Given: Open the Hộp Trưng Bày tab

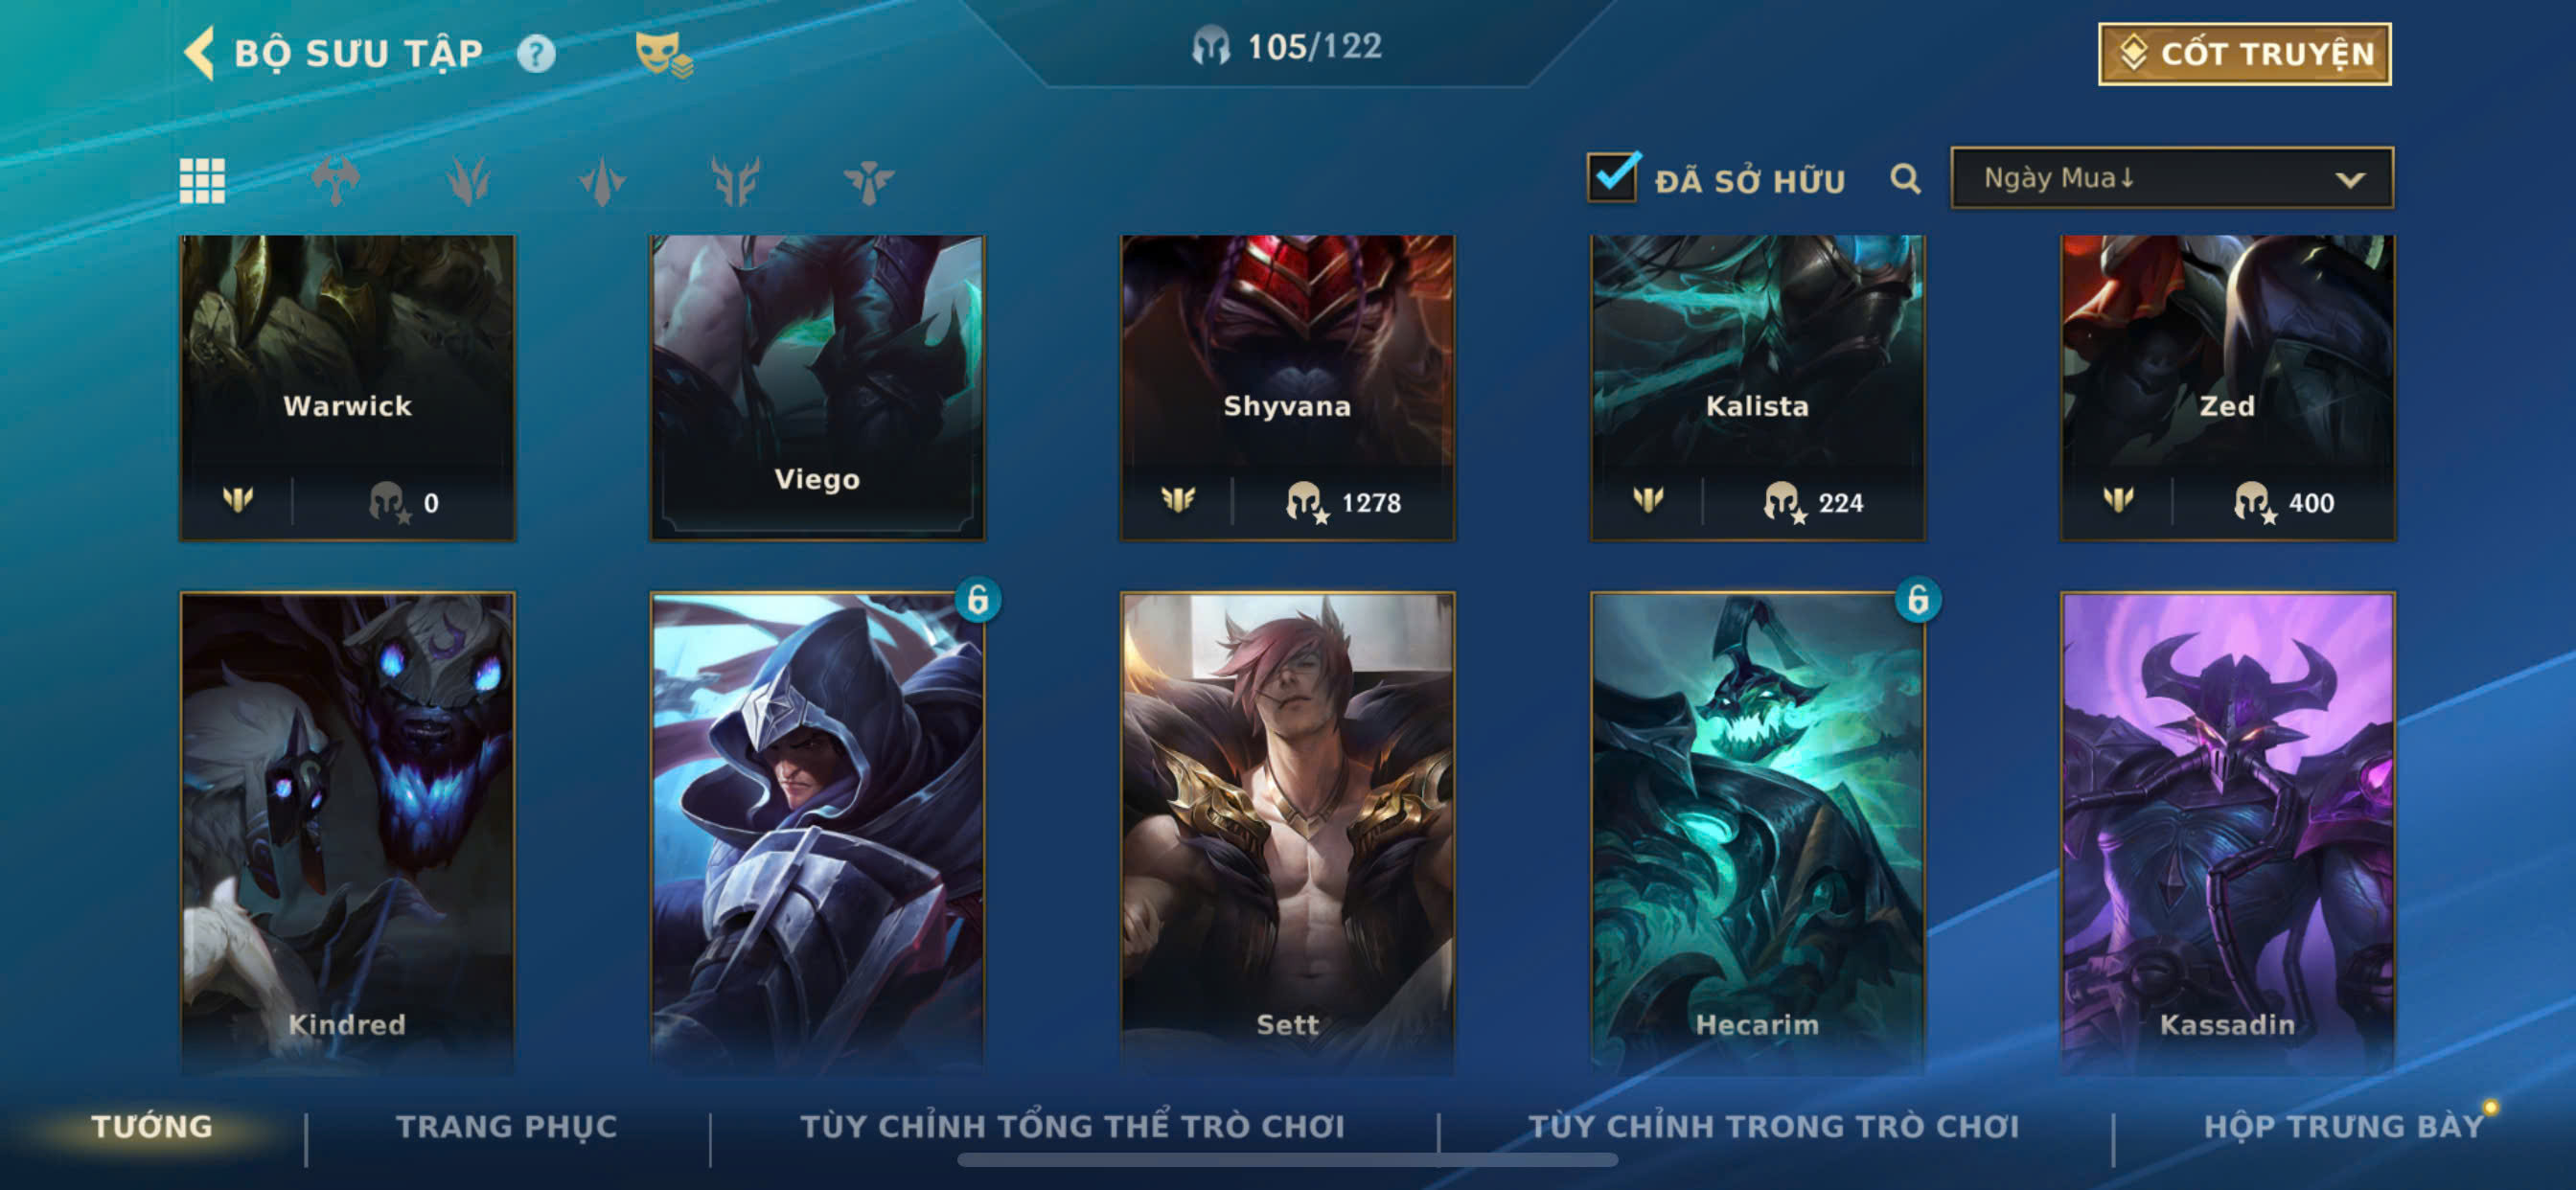Looking at the screenshot, I should (2343, 1126).
